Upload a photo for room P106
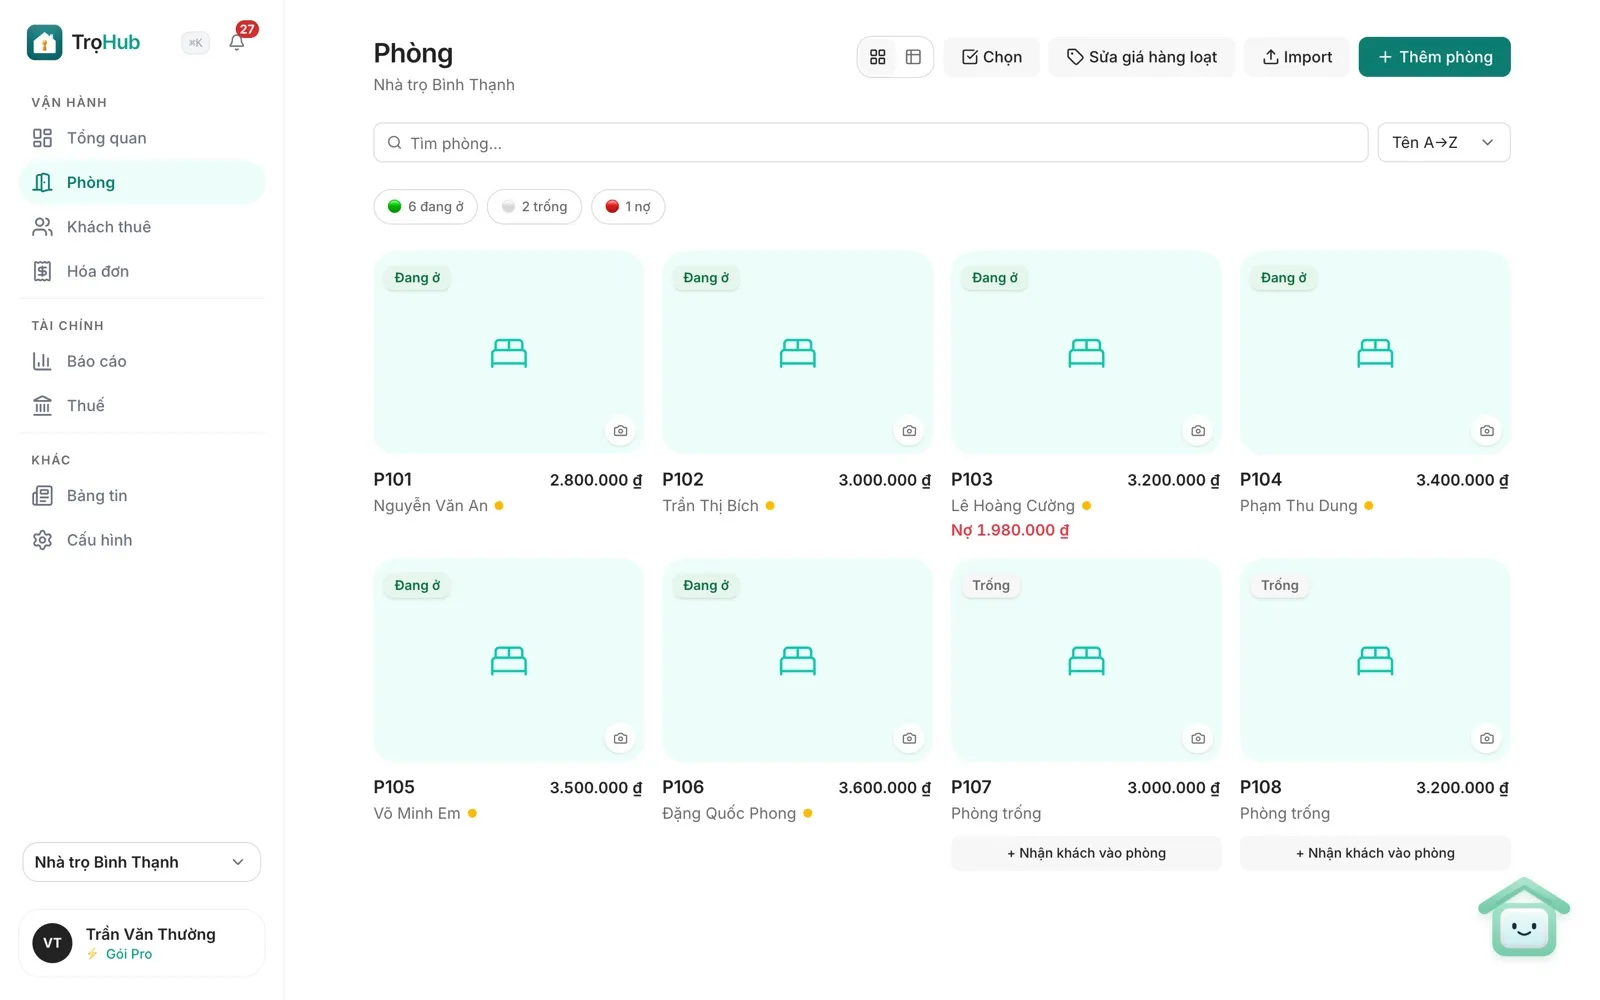 coord(909,739)
